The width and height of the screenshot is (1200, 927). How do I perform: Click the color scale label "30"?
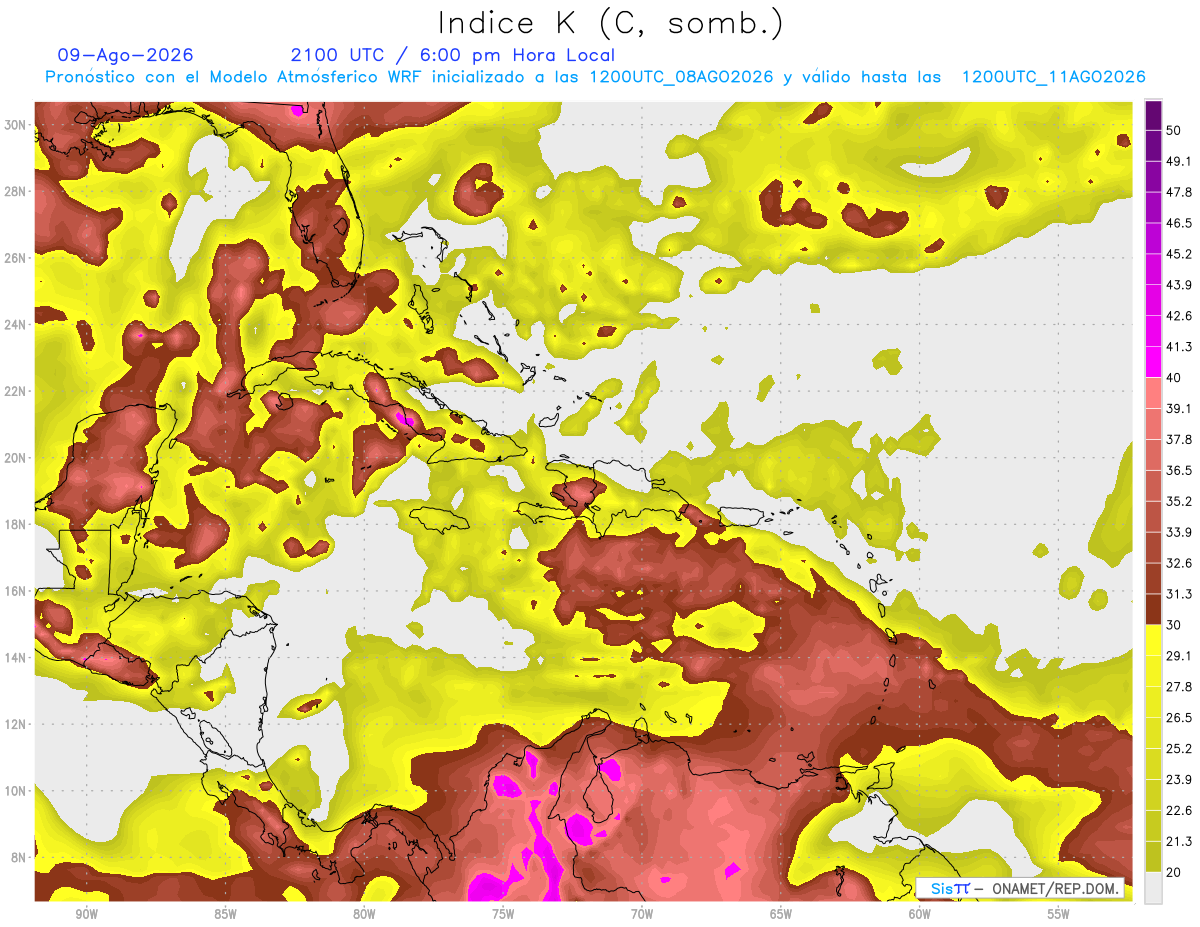1174,625
